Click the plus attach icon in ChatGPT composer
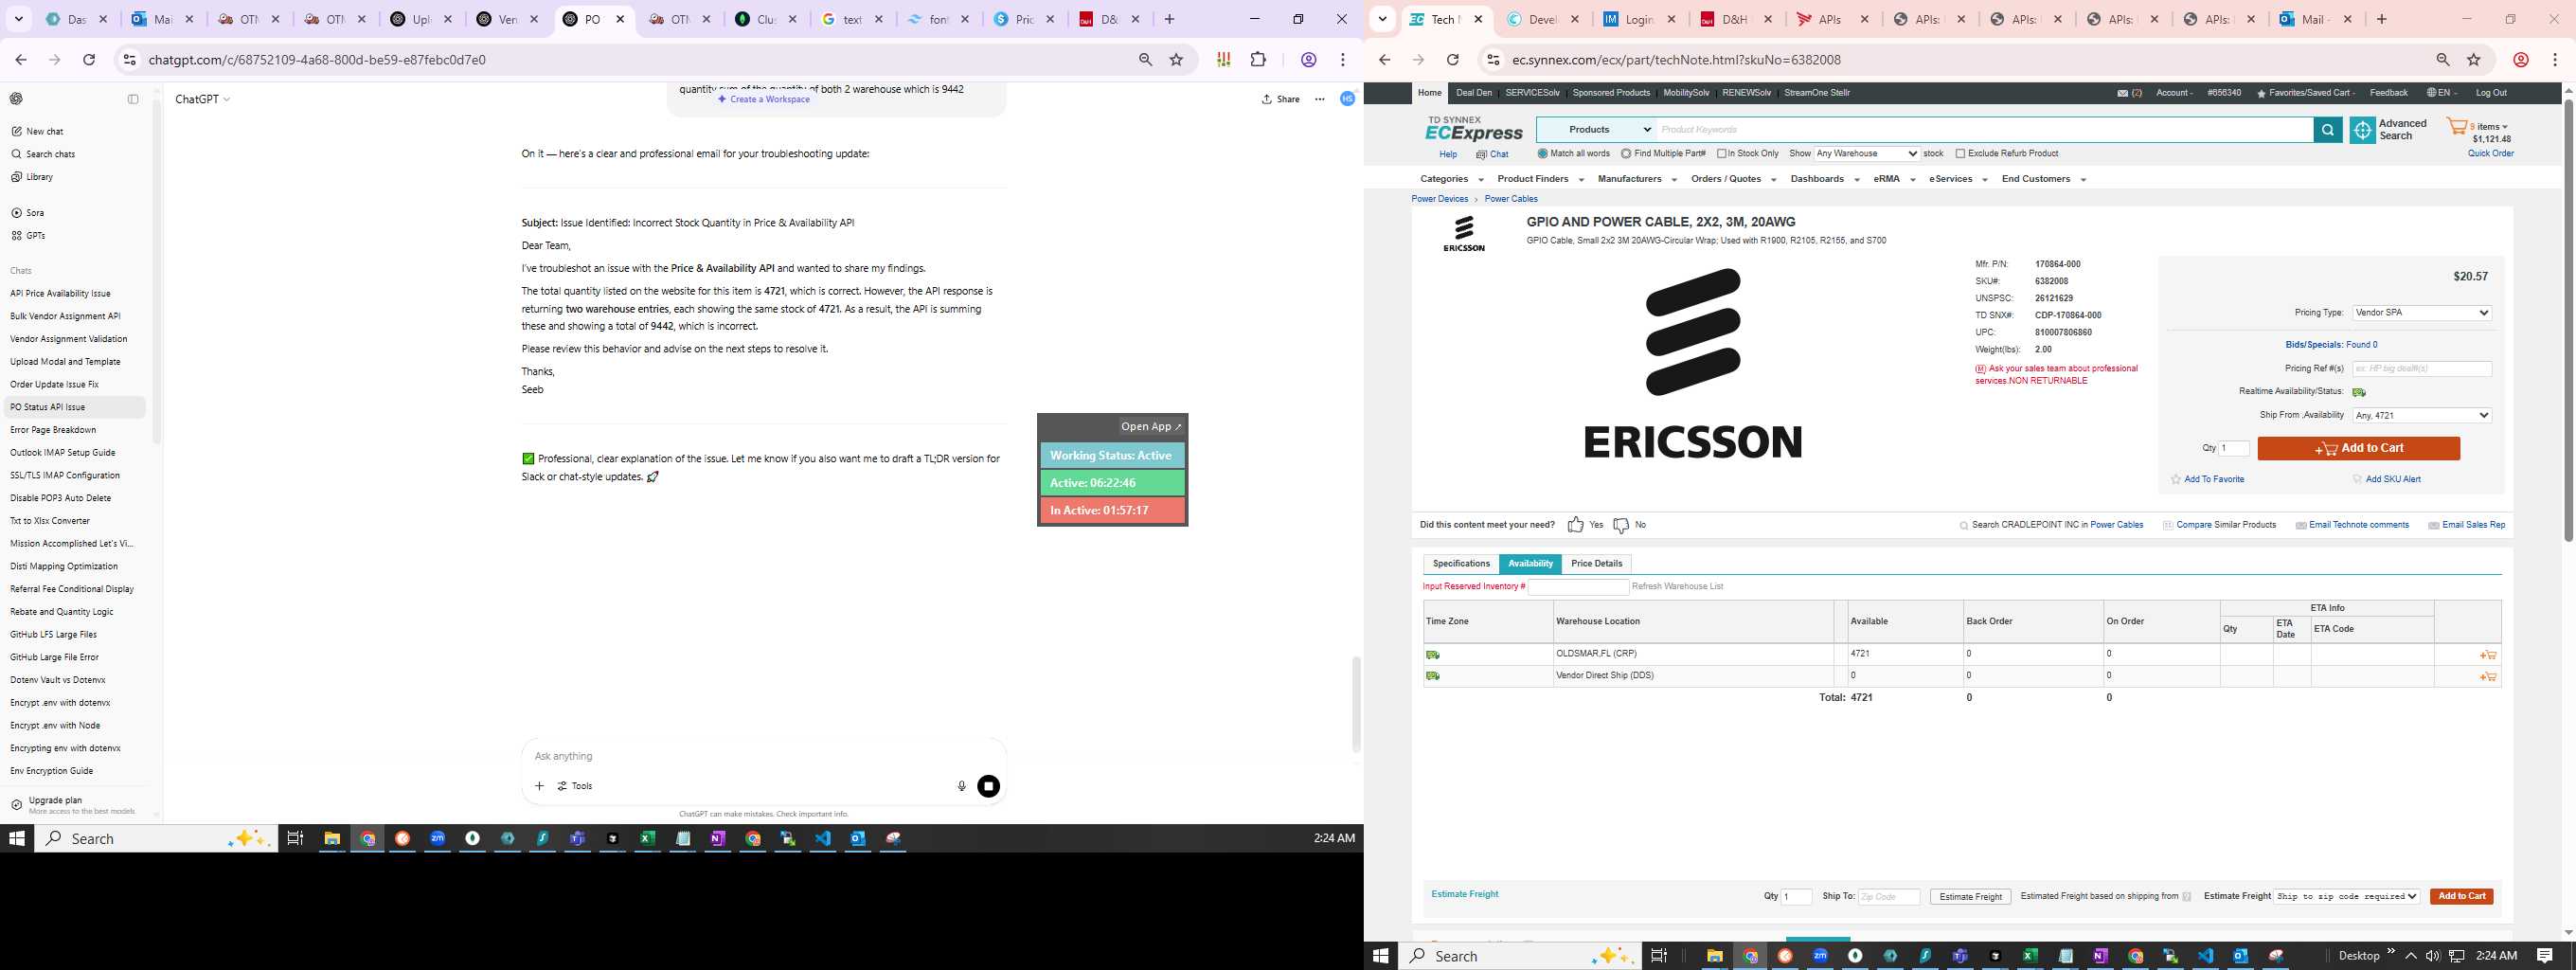The width and height of the screenshot is (2576, 970). (539, 786)
